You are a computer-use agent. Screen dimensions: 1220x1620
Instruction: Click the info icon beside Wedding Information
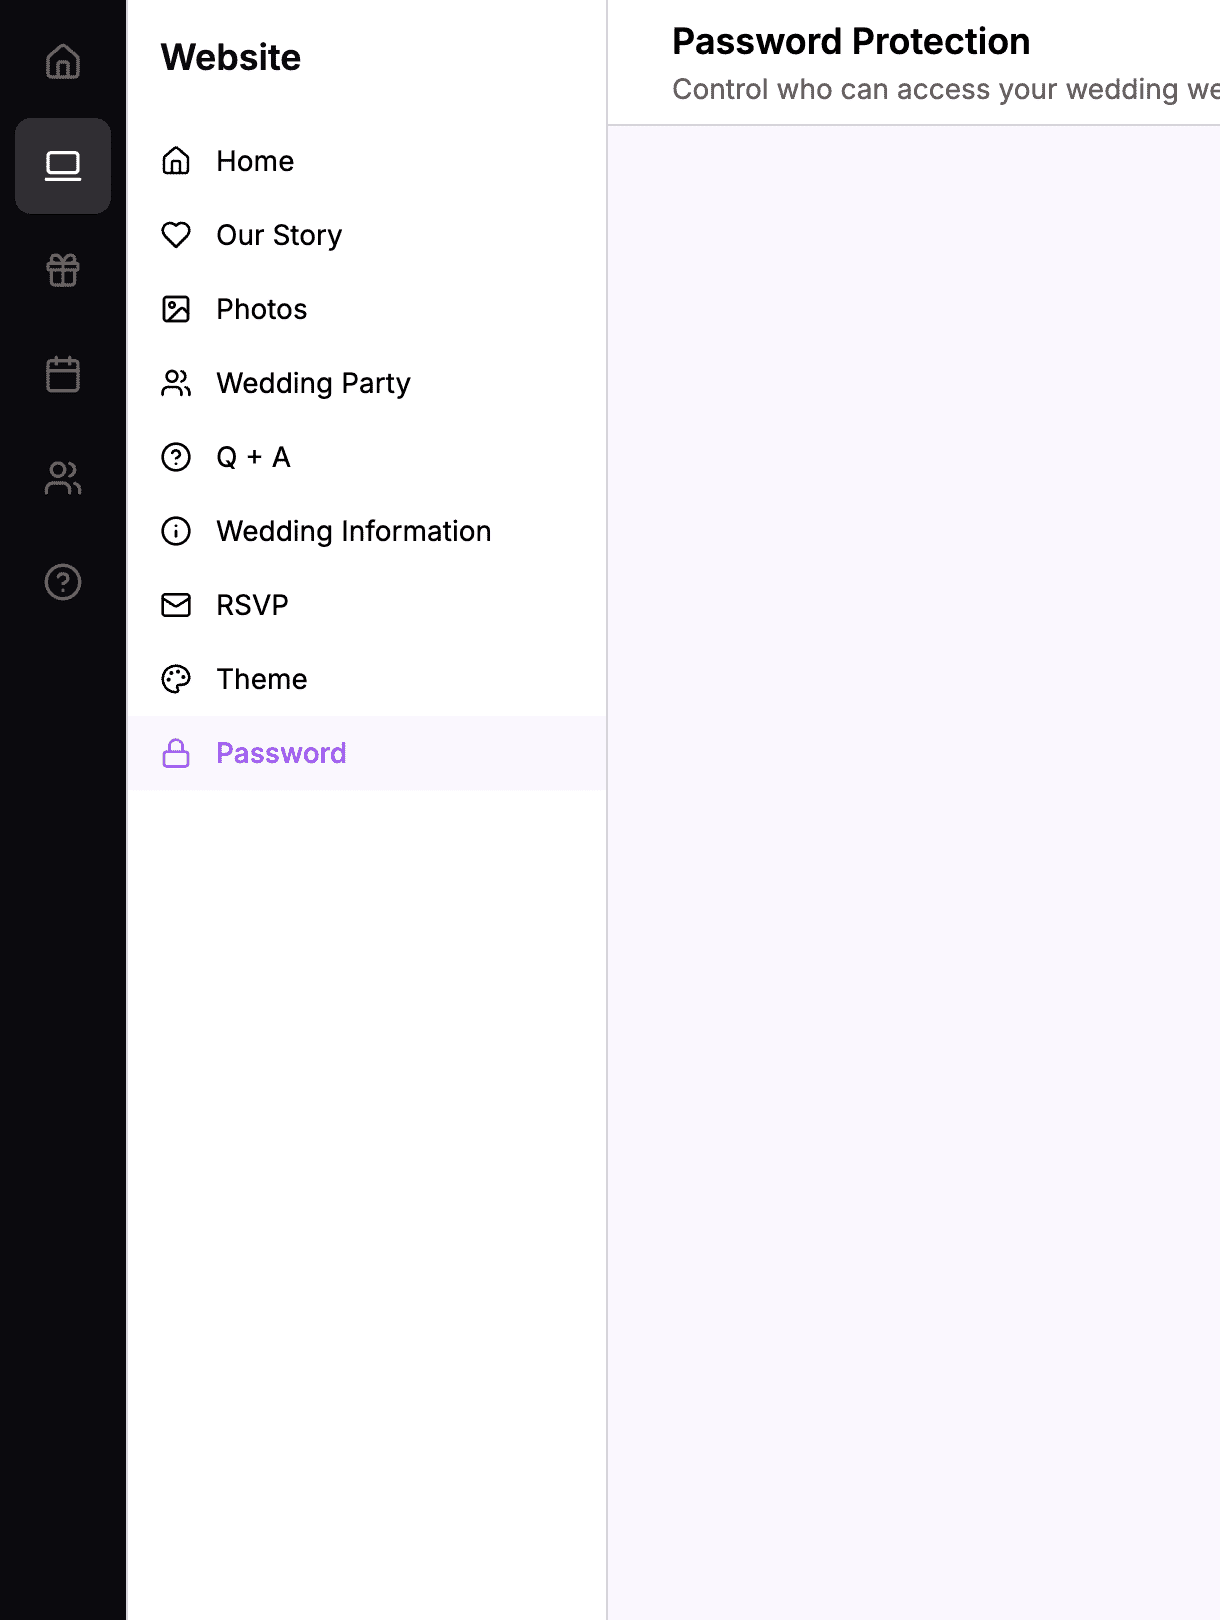pyautogui.click(x=176, y=531)
